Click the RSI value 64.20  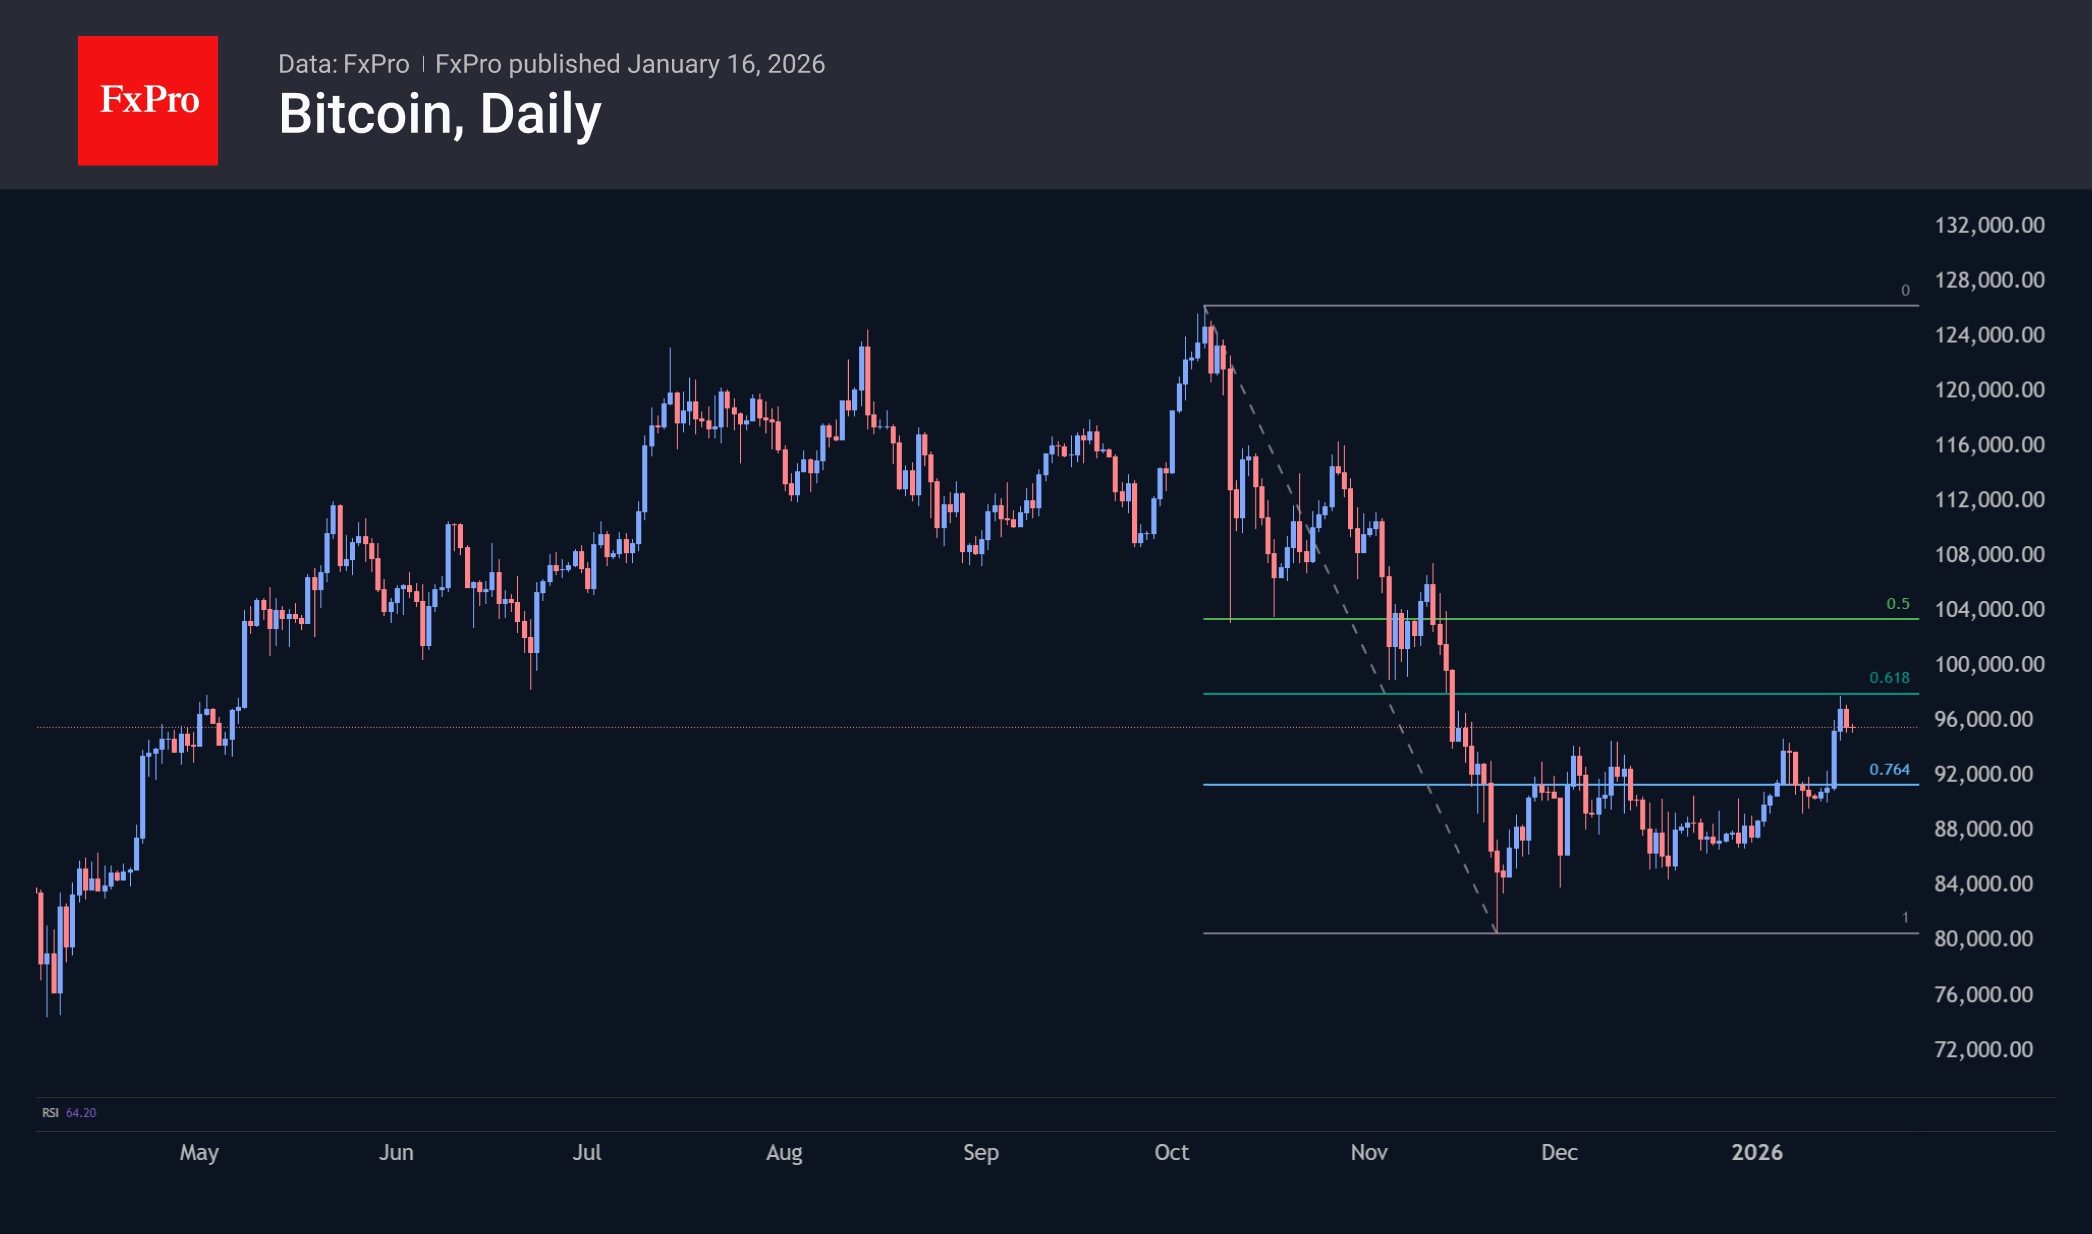(x=81, y=1113)
